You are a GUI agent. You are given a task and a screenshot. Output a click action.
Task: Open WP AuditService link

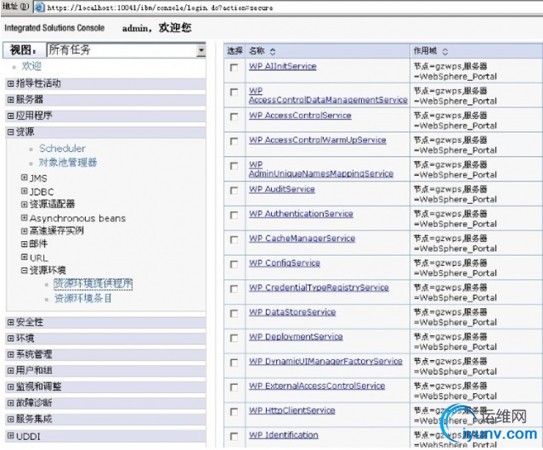pos(282,189)
